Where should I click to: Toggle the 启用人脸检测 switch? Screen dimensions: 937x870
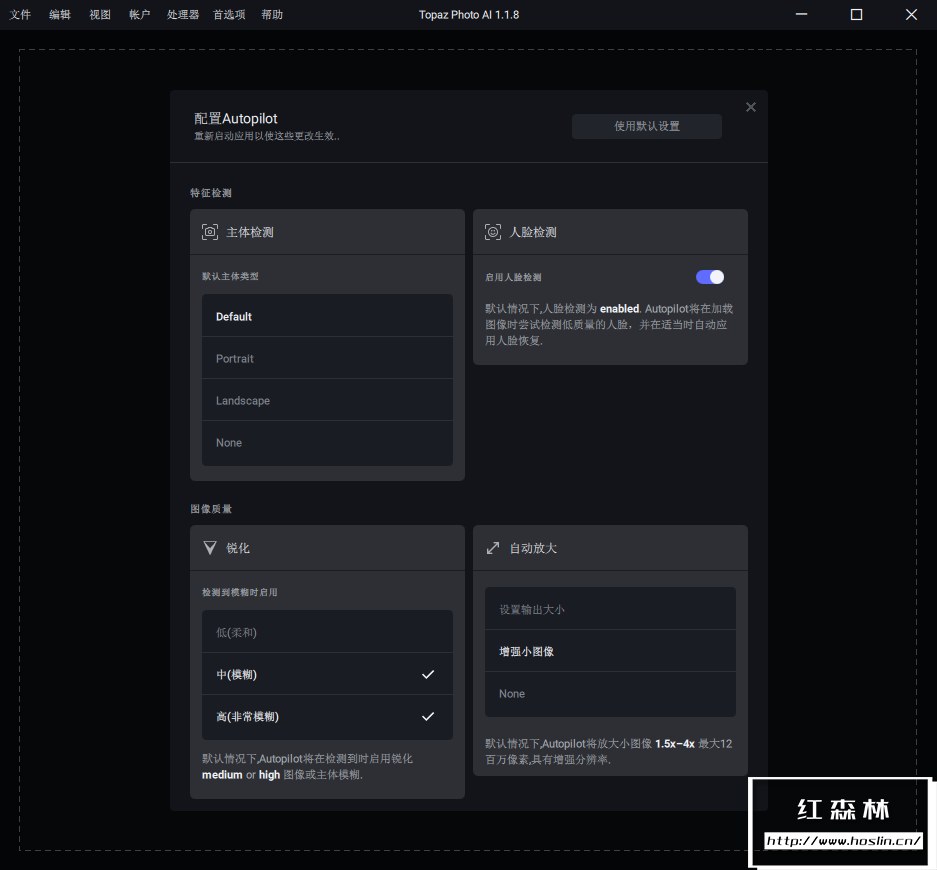point(710,277)
